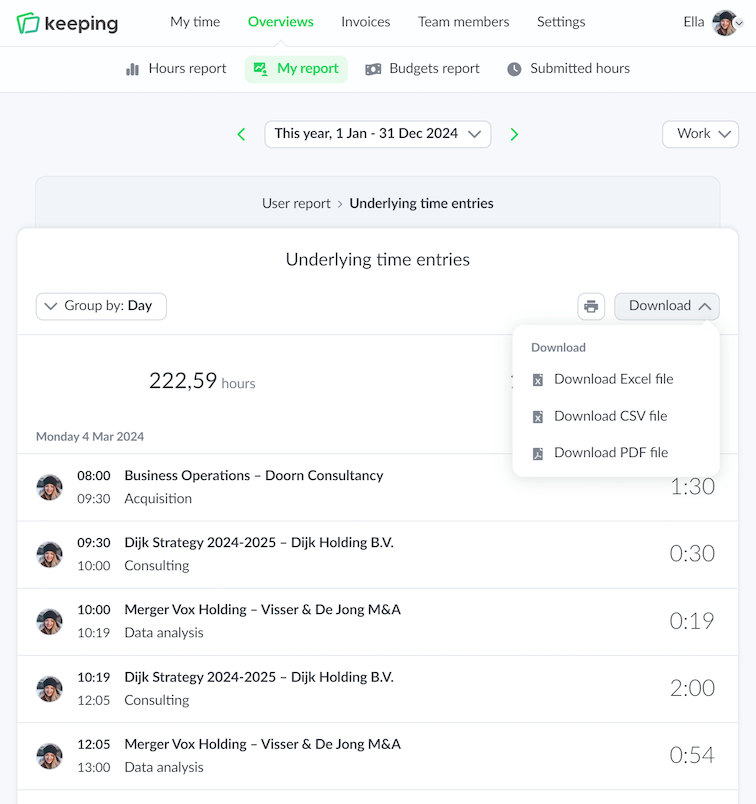Viewport: 756px width, 804px height.
Task: Click the CSV file icon in Download menu
Action: (538, 417)
